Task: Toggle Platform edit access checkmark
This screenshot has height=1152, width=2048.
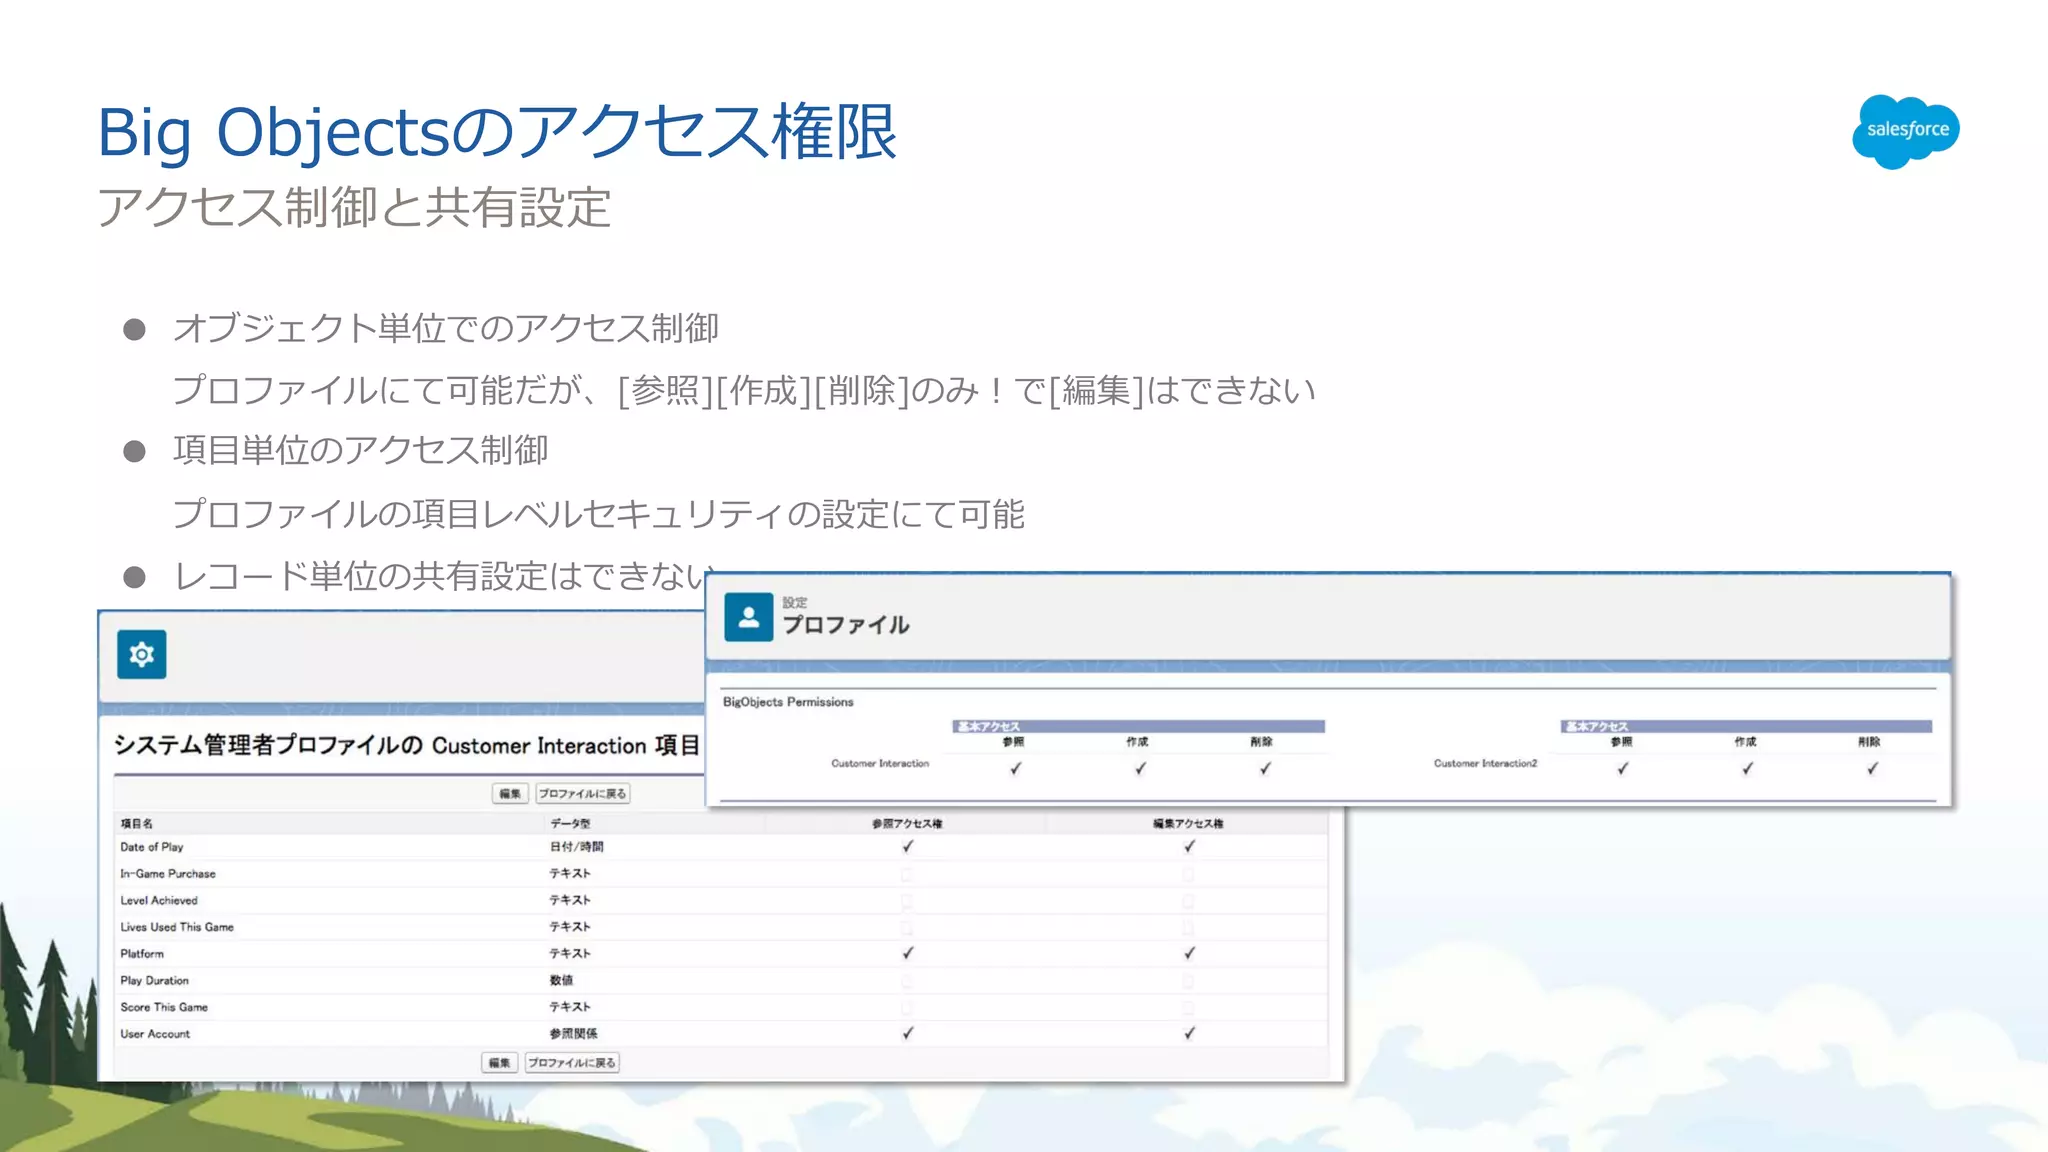Action: click(1189, 954)
